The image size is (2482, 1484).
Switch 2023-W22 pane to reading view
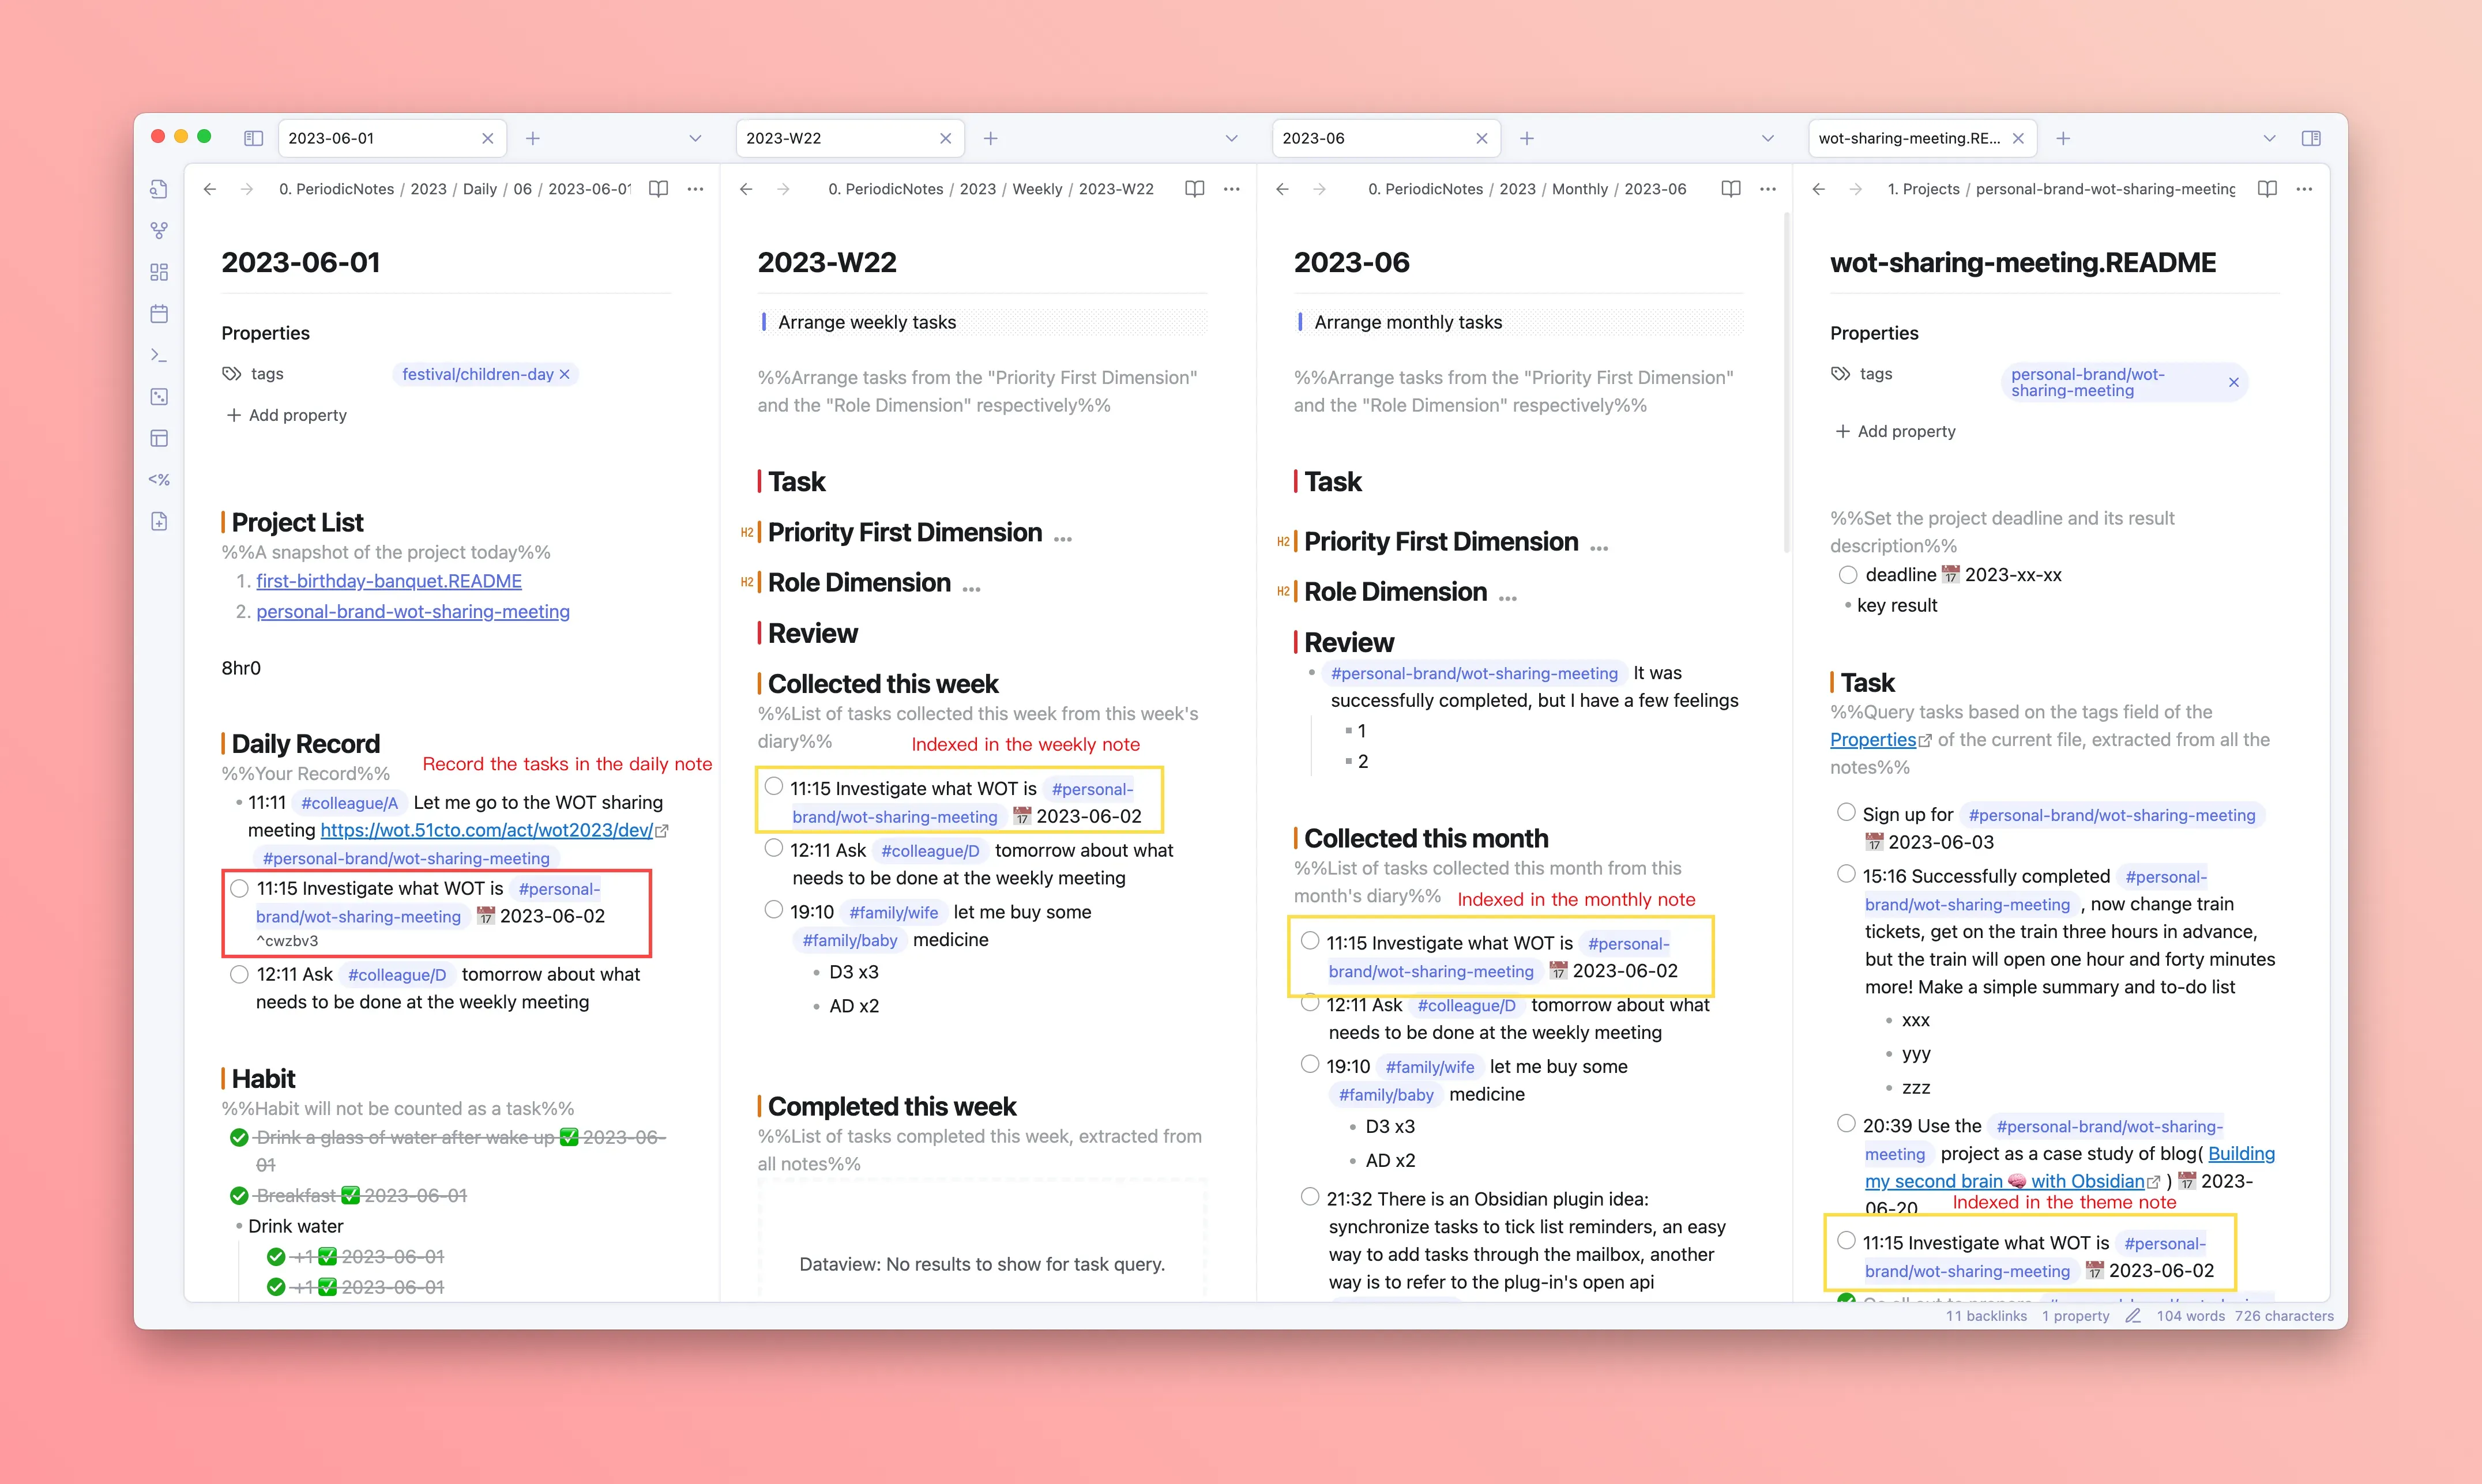tap(1194, 189)
